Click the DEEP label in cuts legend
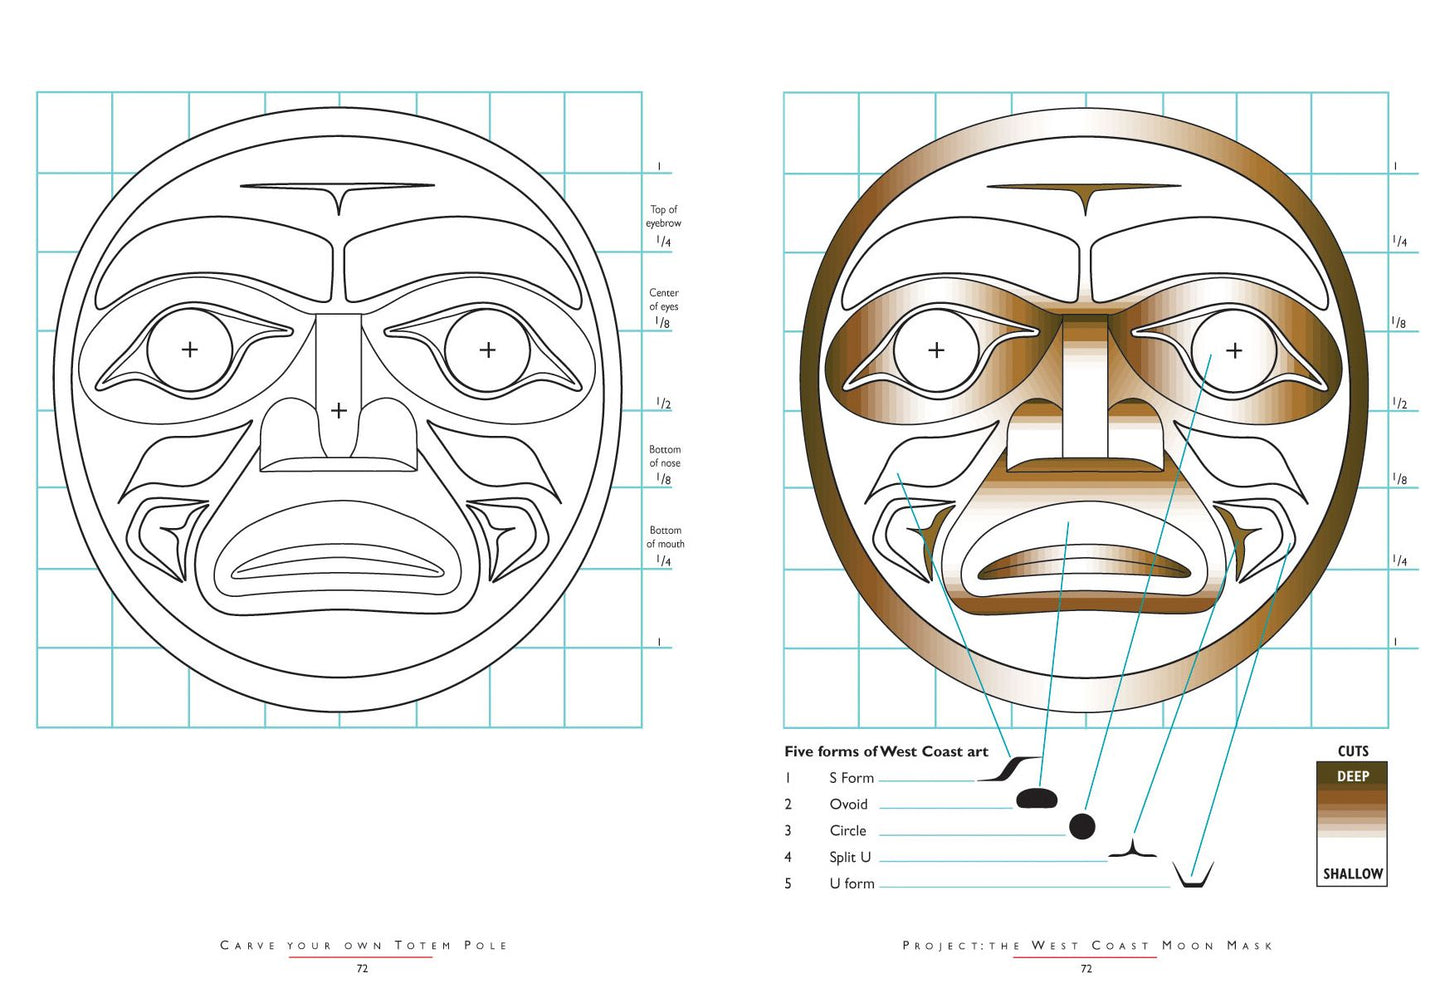 click(x=1352, y=777)
